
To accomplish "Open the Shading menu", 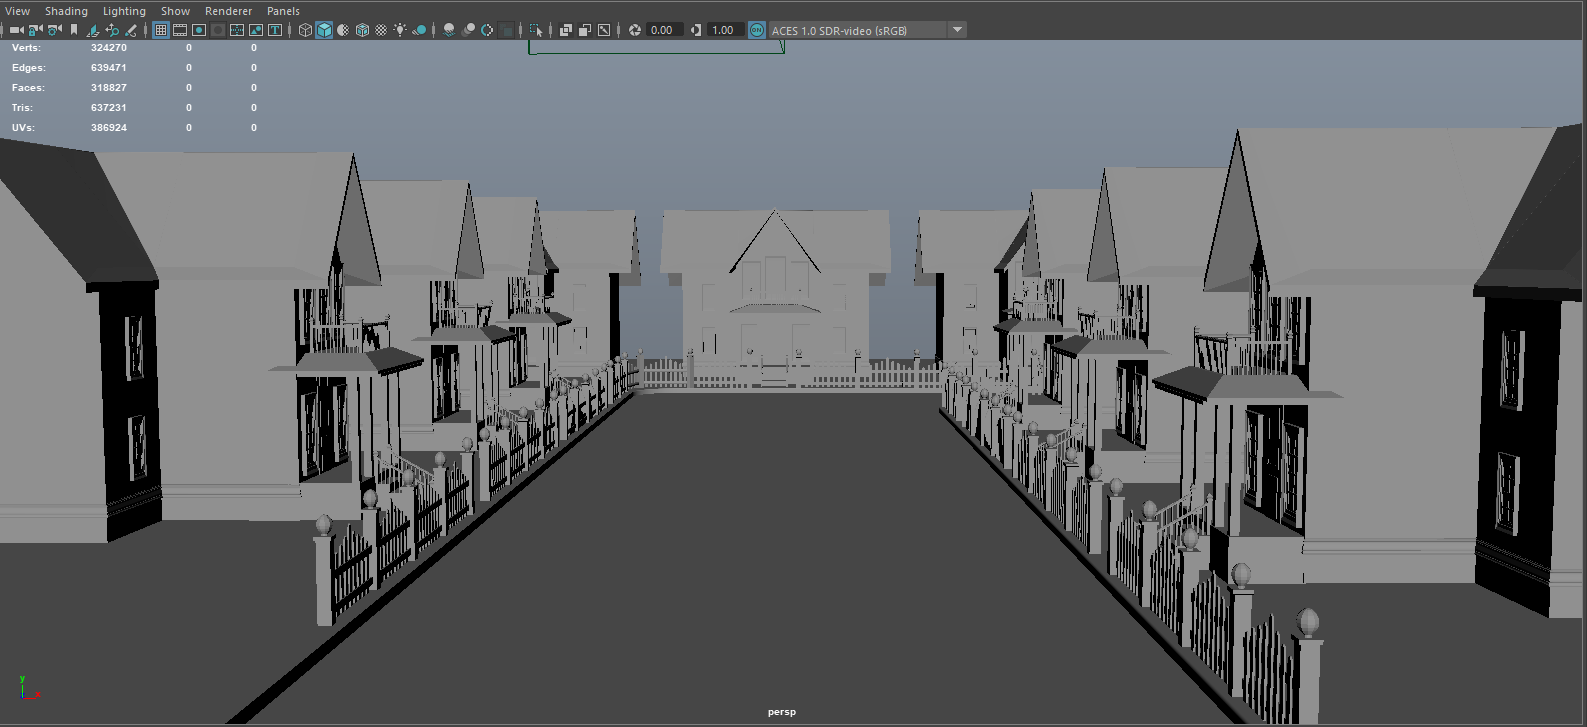I will coord(66,11).
